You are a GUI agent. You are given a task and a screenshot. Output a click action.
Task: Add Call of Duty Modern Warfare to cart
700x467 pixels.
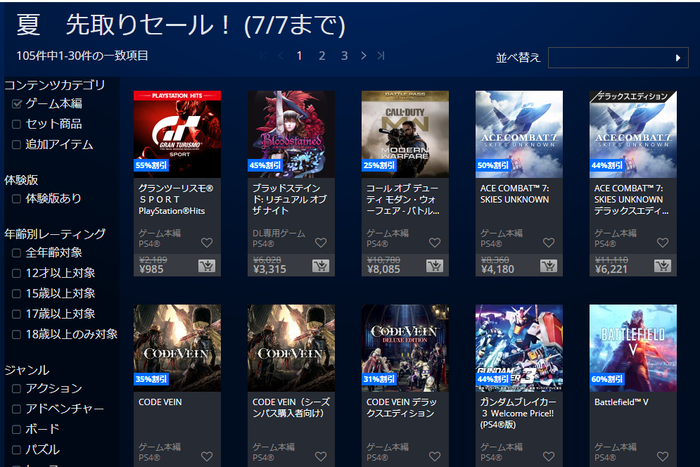click(x=434, y=266)
